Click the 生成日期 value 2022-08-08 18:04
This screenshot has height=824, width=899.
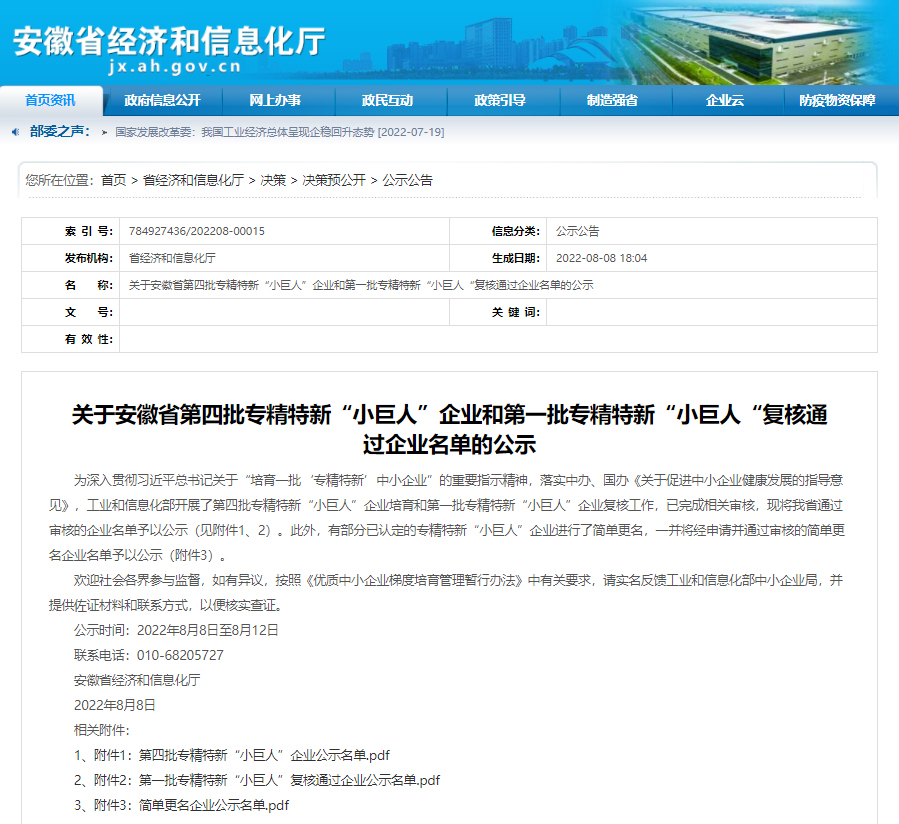point(601,258)
